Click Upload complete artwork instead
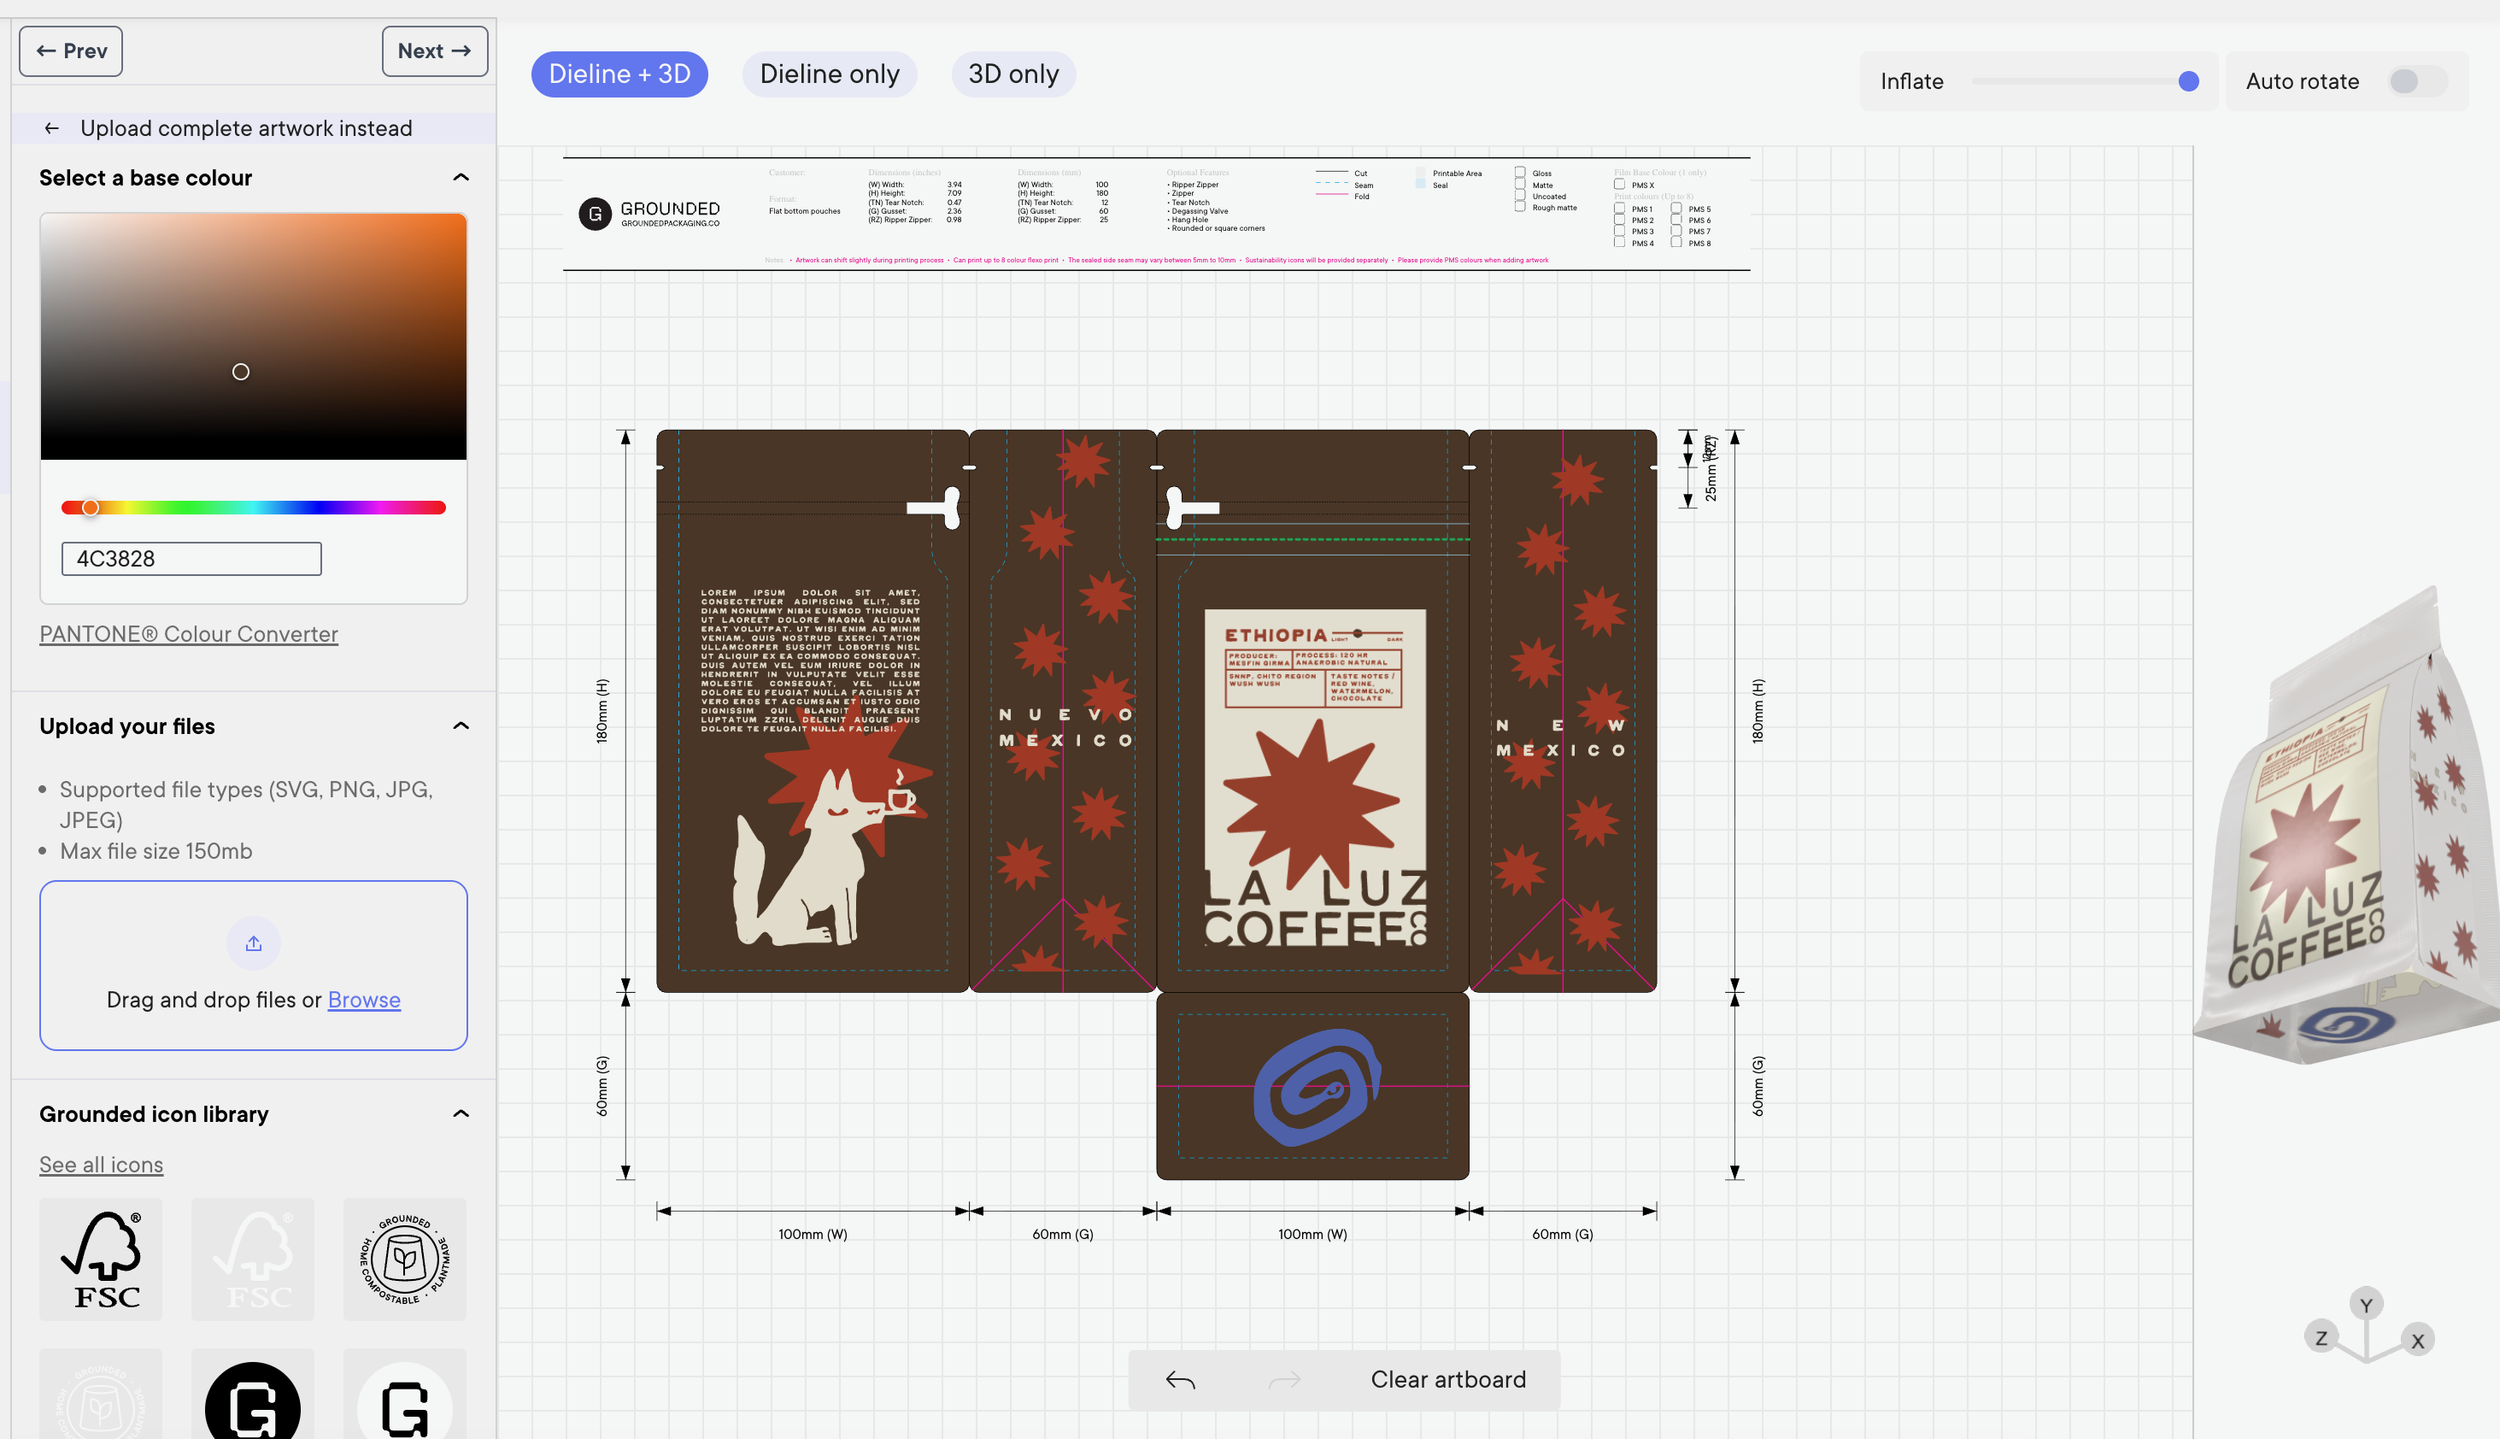 (x=246, y=128)
